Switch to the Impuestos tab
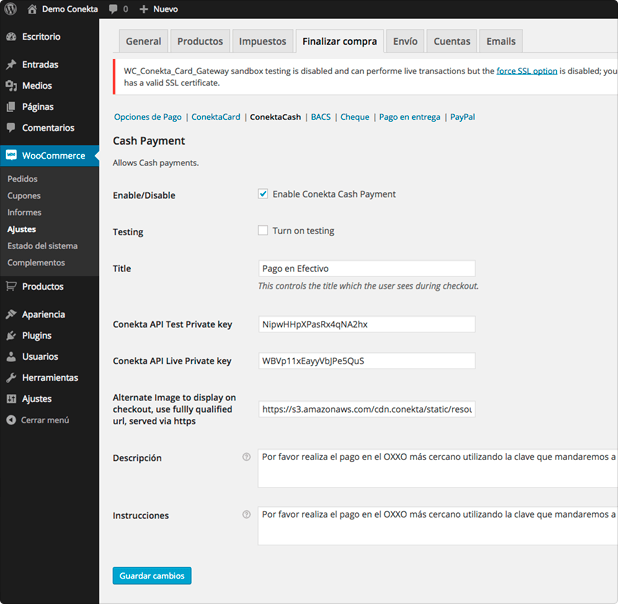618x604 pixels. [262, 41]
